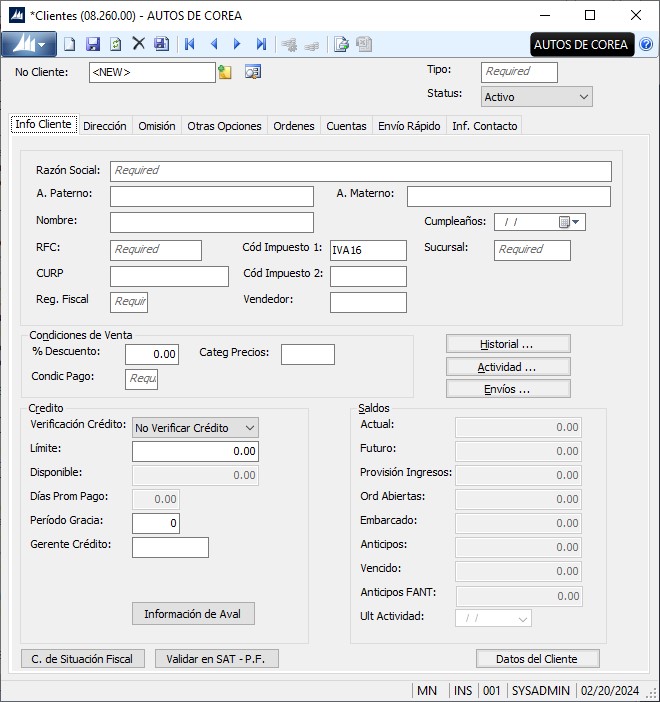660x702 pixels.
Task: Click into the Razón Social field
Action: 360,171
